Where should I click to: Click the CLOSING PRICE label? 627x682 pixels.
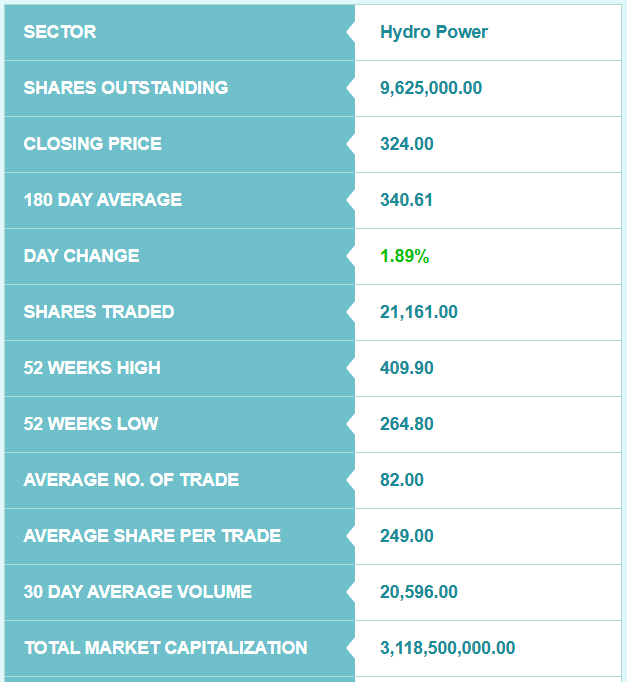click(93, 144)
